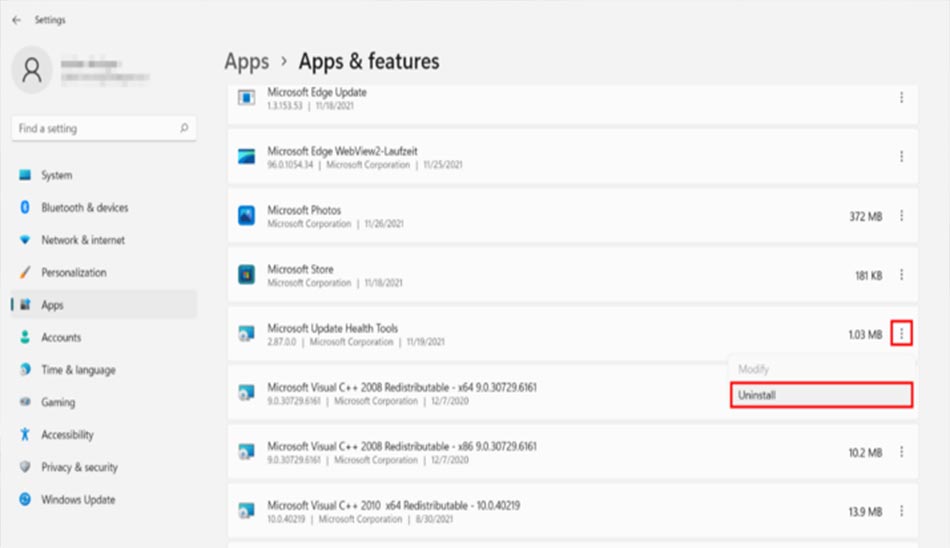
Task: Open more options for Microsoft Photos
Action: [902, 216]
